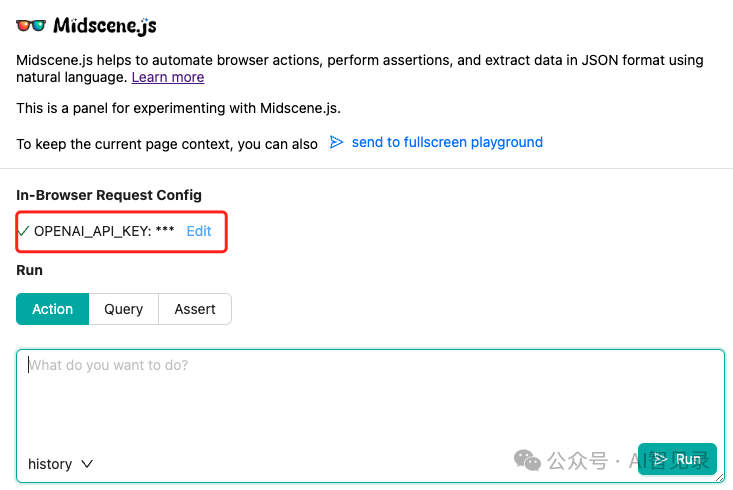Choose the Assert mode
733x490 pixels.
coord(195,309)
